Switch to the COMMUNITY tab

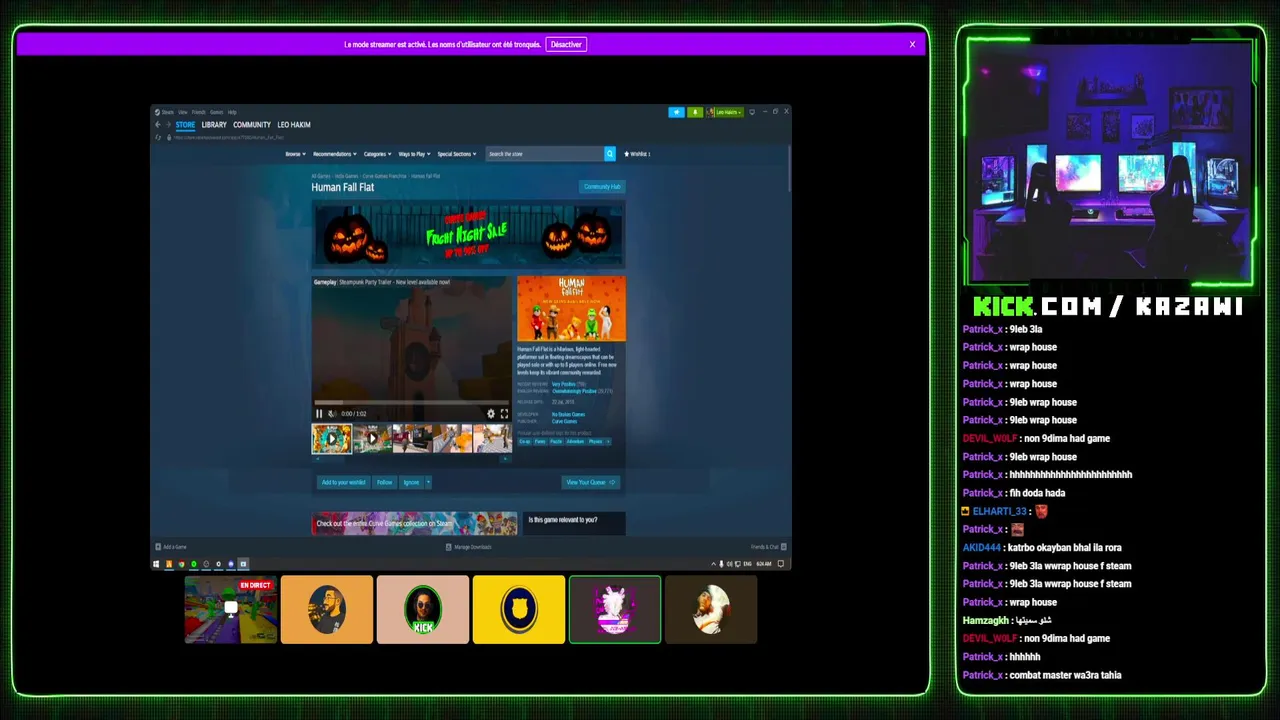click(x=252, y=125)
